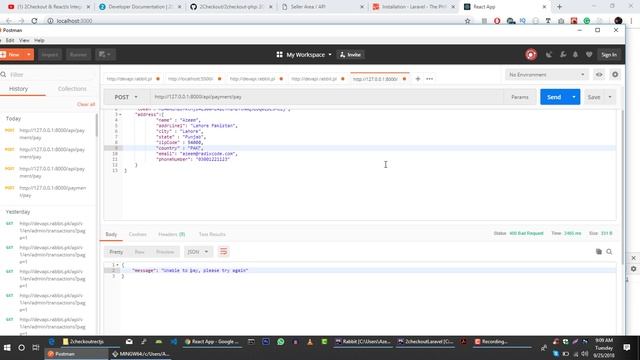Click the Import button
Screen dimensions: 640x360
pos(49,54)
